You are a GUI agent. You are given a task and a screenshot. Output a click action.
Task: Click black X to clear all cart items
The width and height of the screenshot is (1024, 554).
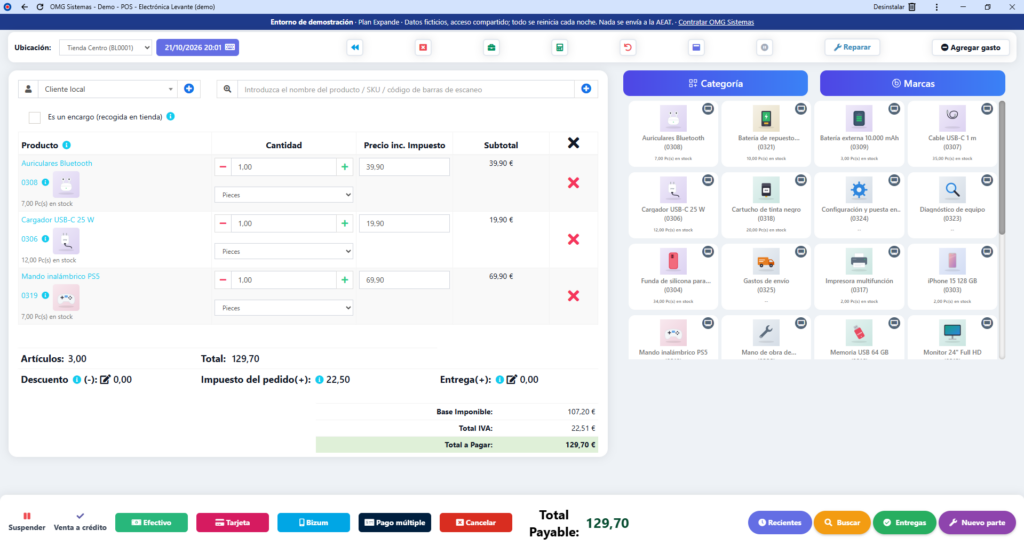click(573, 143)
